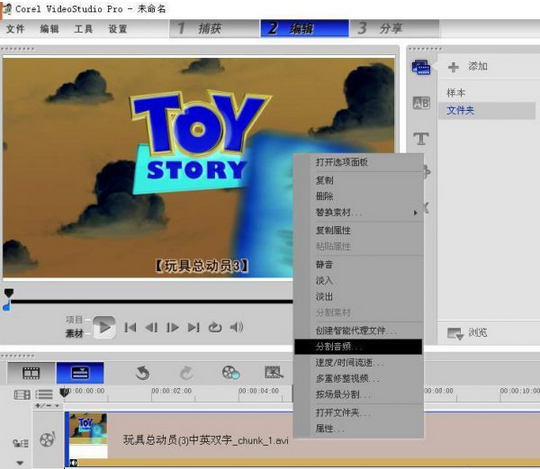Select the 样本 library entry

click(x=456, y=93)
